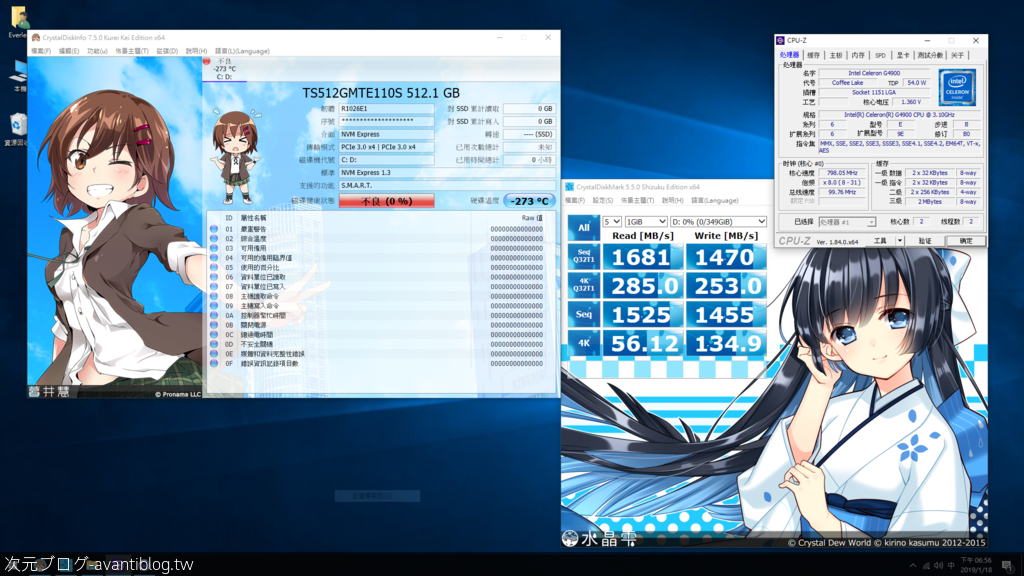Click the CrystalDiskMark title bar app icon
This screenshot has height=576, width=1024.
pos(569,187)
